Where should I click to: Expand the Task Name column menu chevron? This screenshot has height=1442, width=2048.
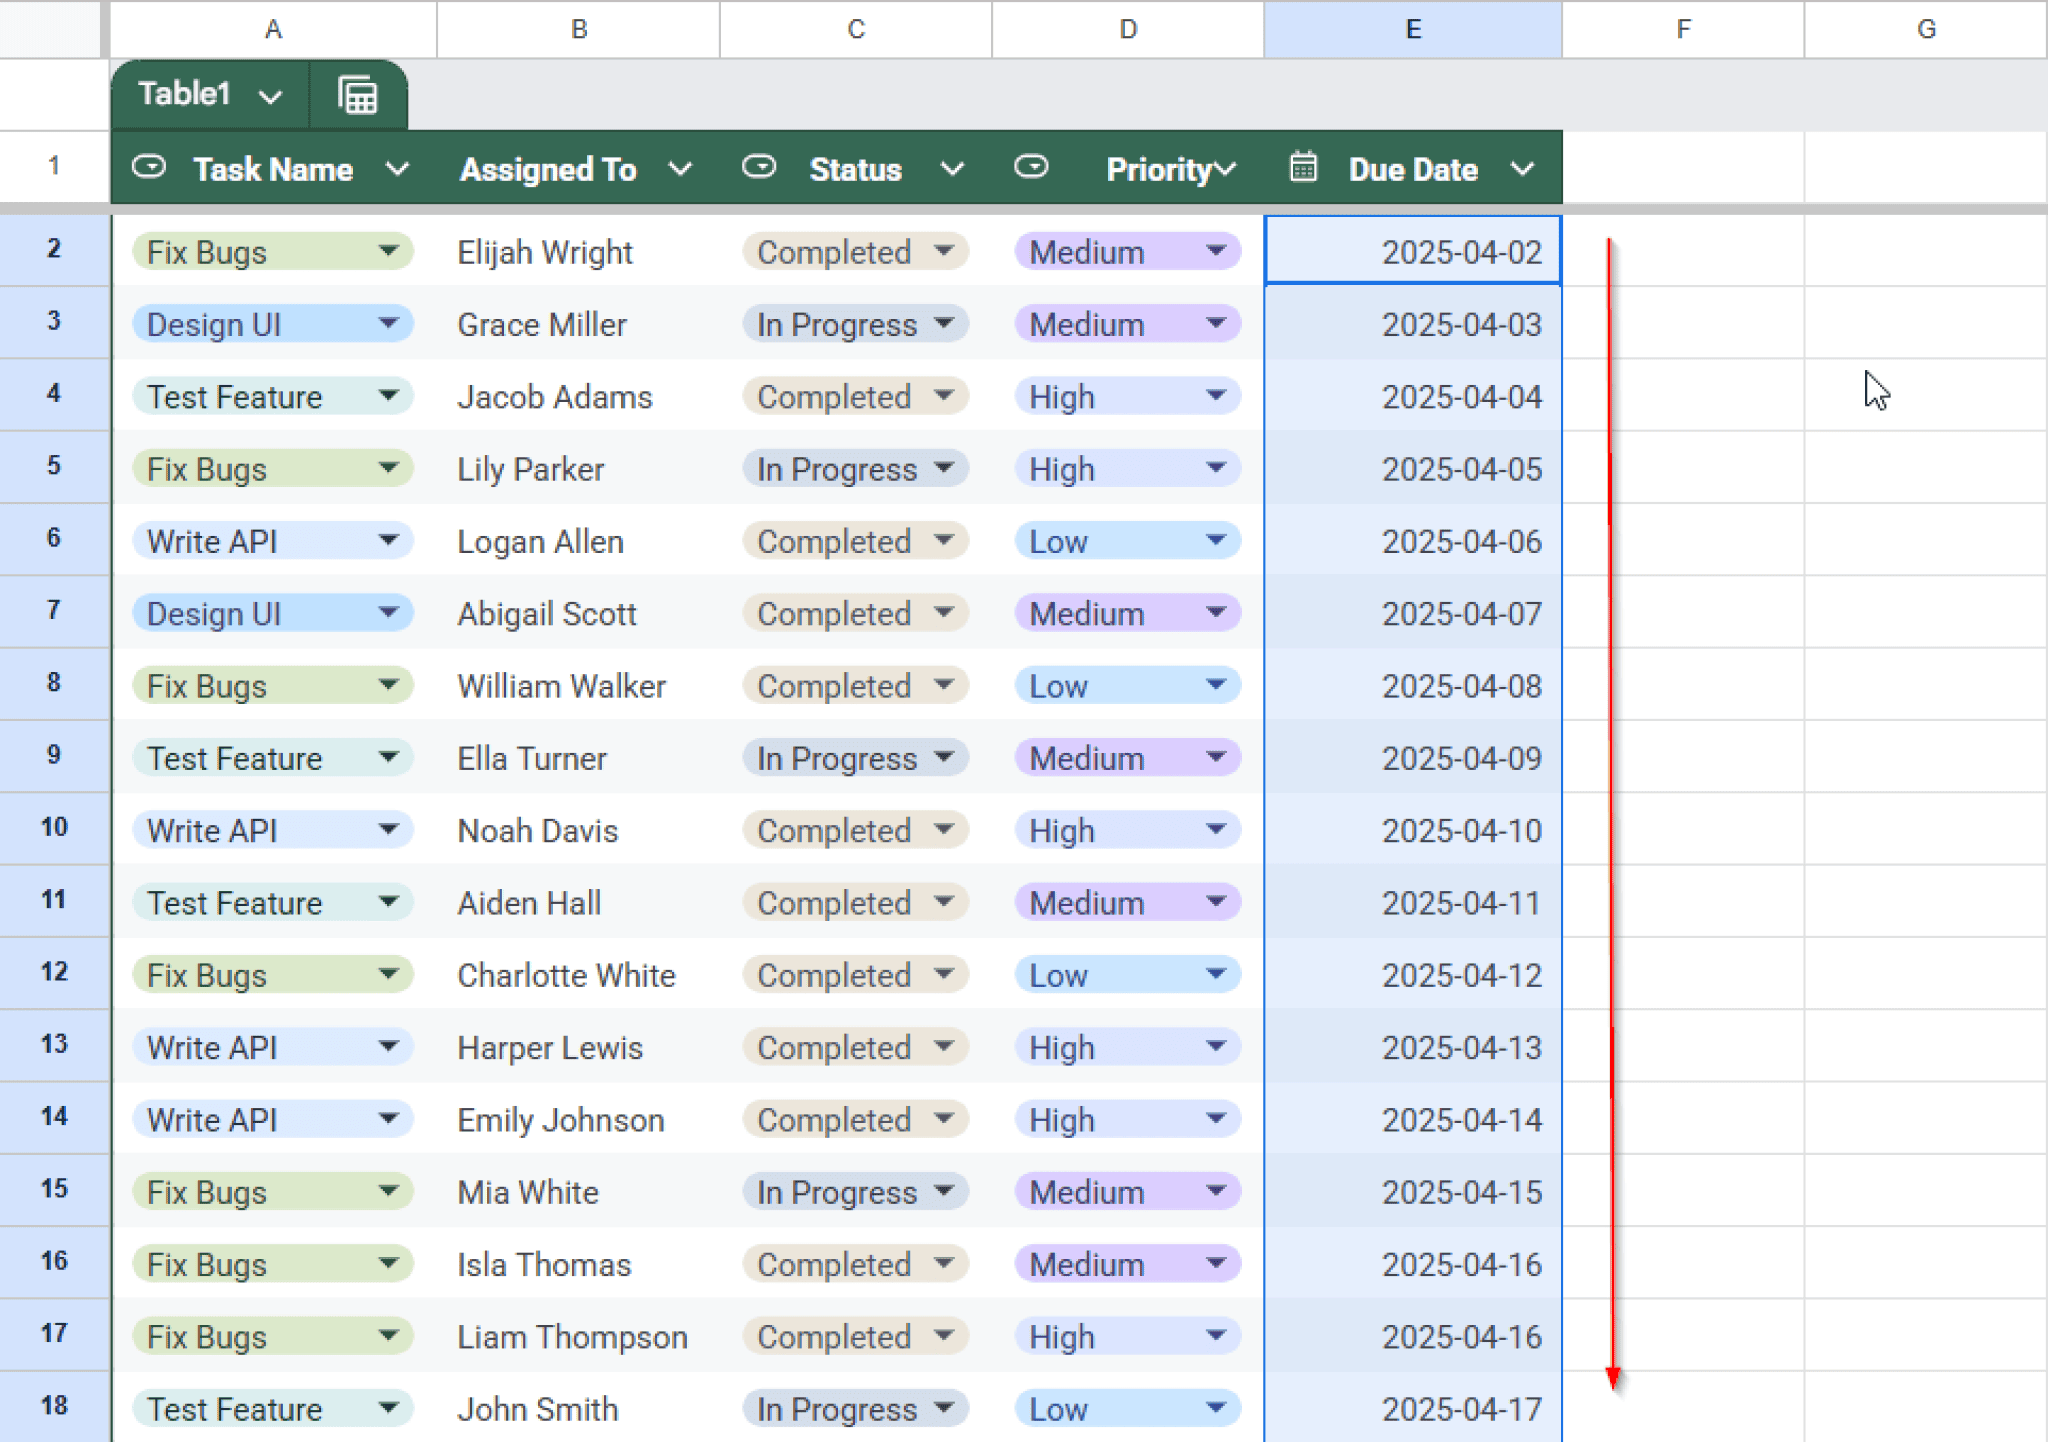[398, 169]
